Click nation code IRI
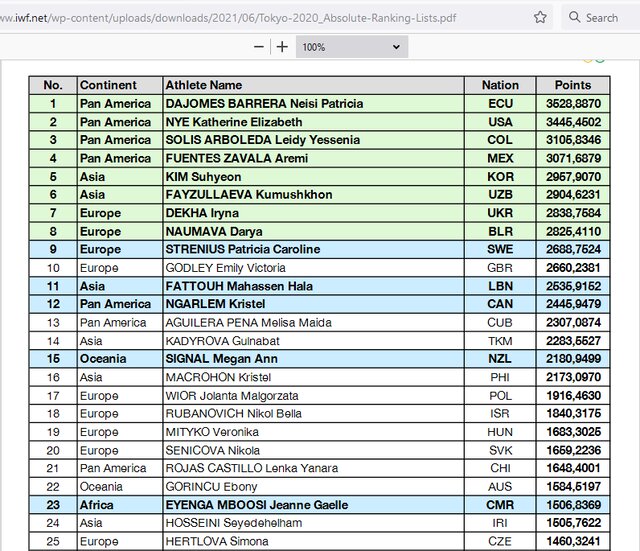Image resolution: width=640 pixels, height=551 pixels. [500, 523]
